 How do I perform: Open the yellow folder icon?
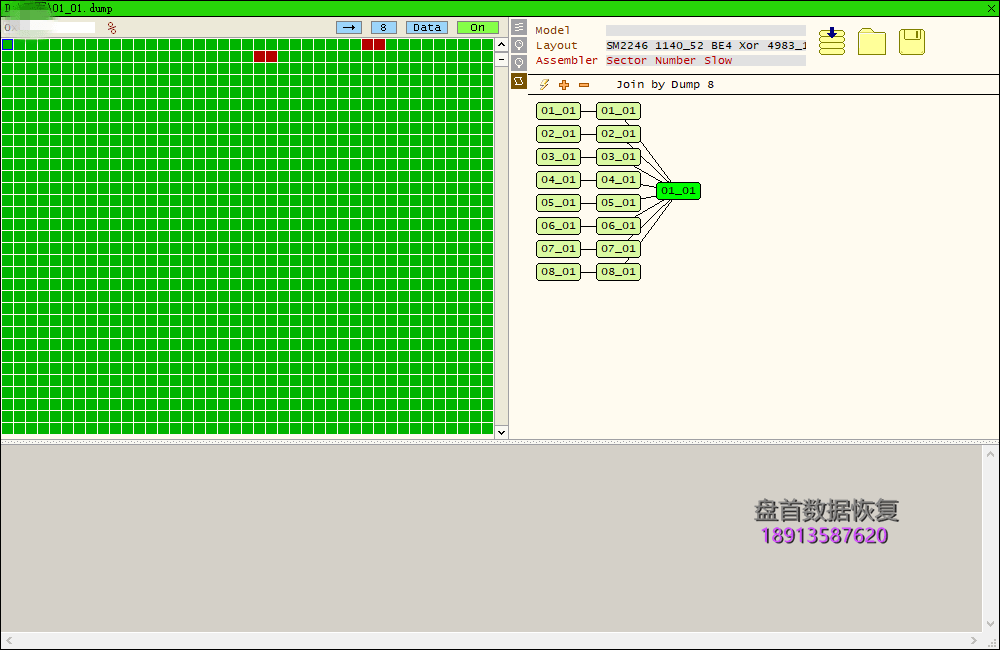point(872,42)
